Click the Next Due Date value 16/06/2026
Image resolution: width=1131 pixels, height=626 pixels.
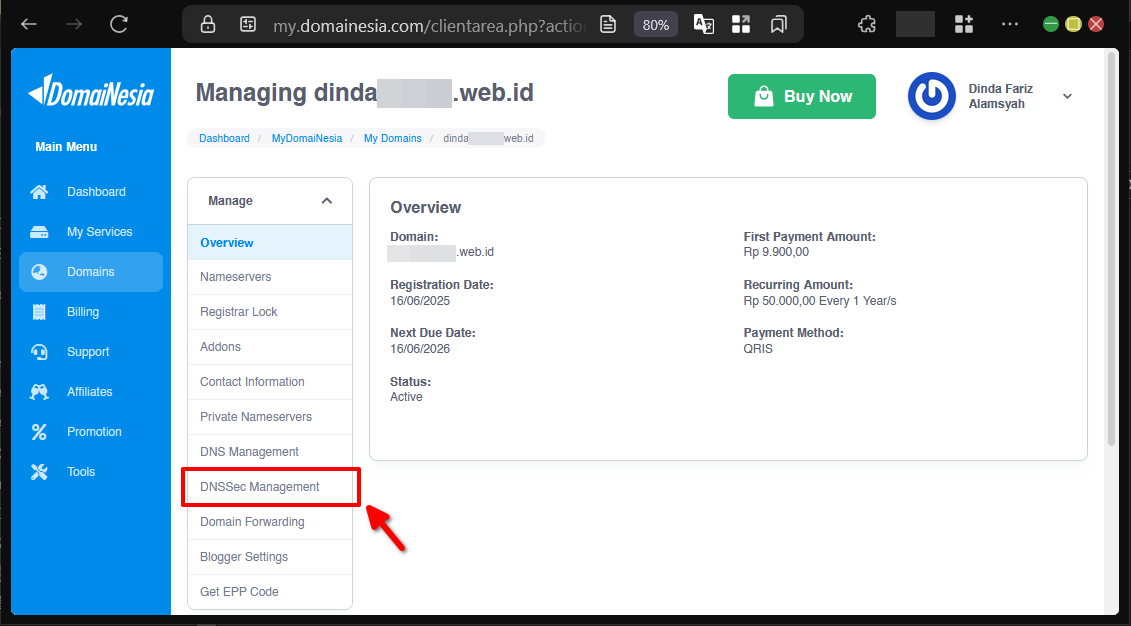[x=420, y=349]
